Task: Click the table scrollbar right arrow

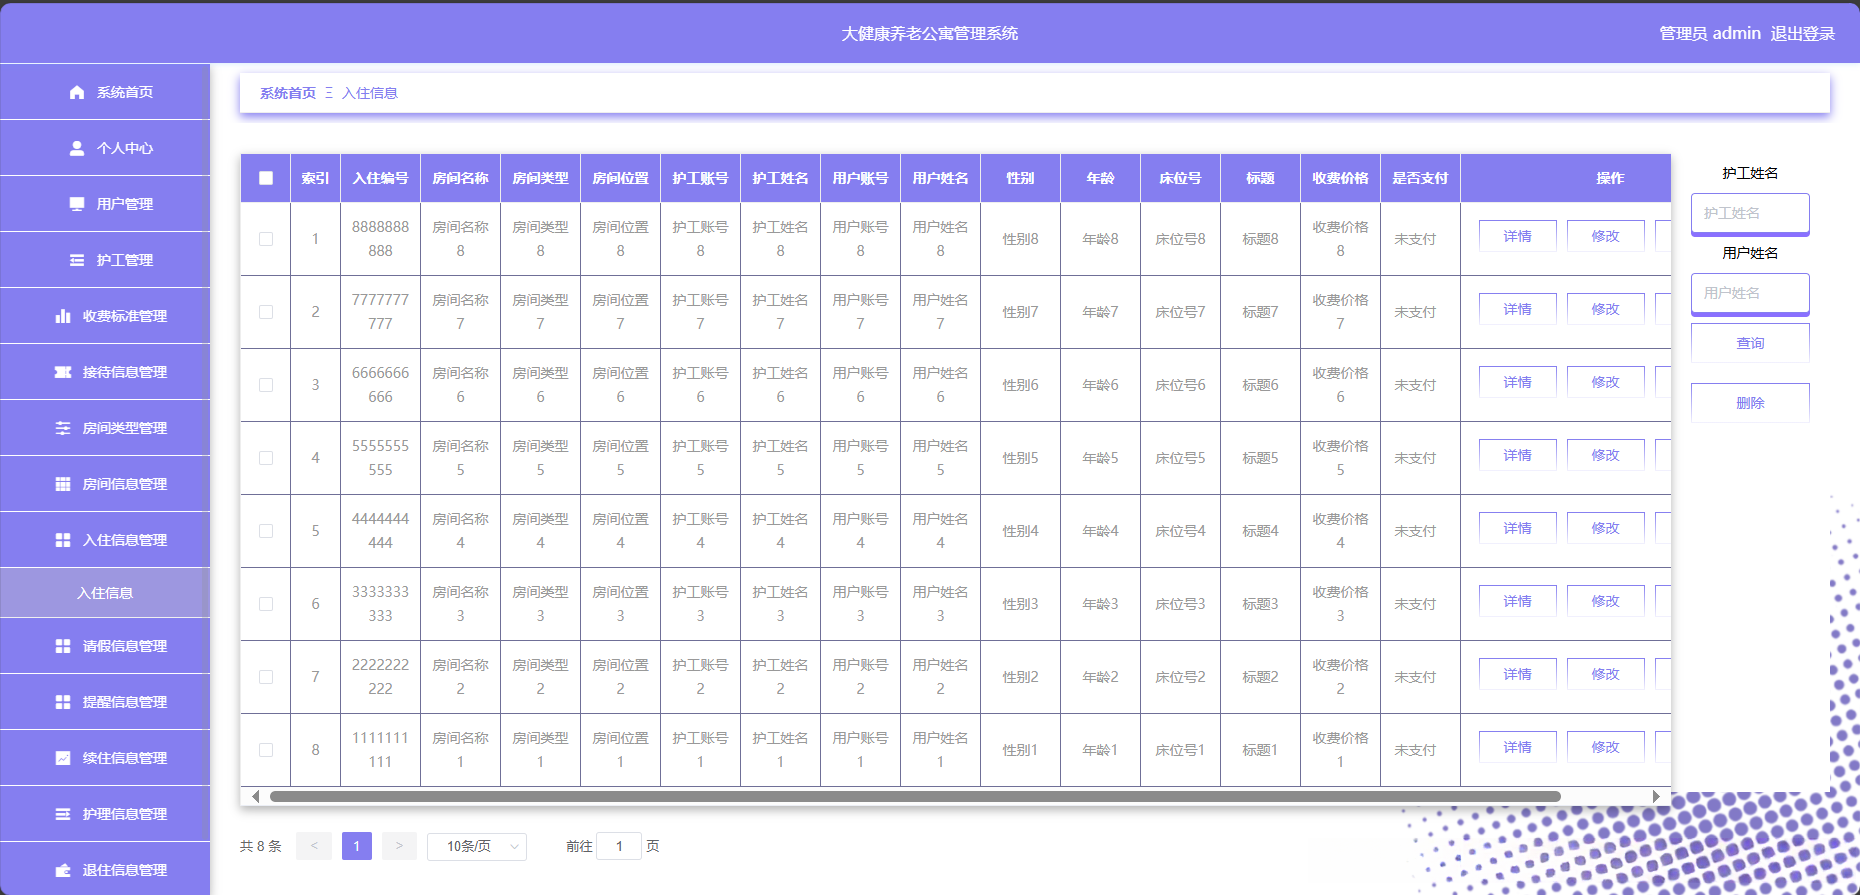Action: [1656, 797]
